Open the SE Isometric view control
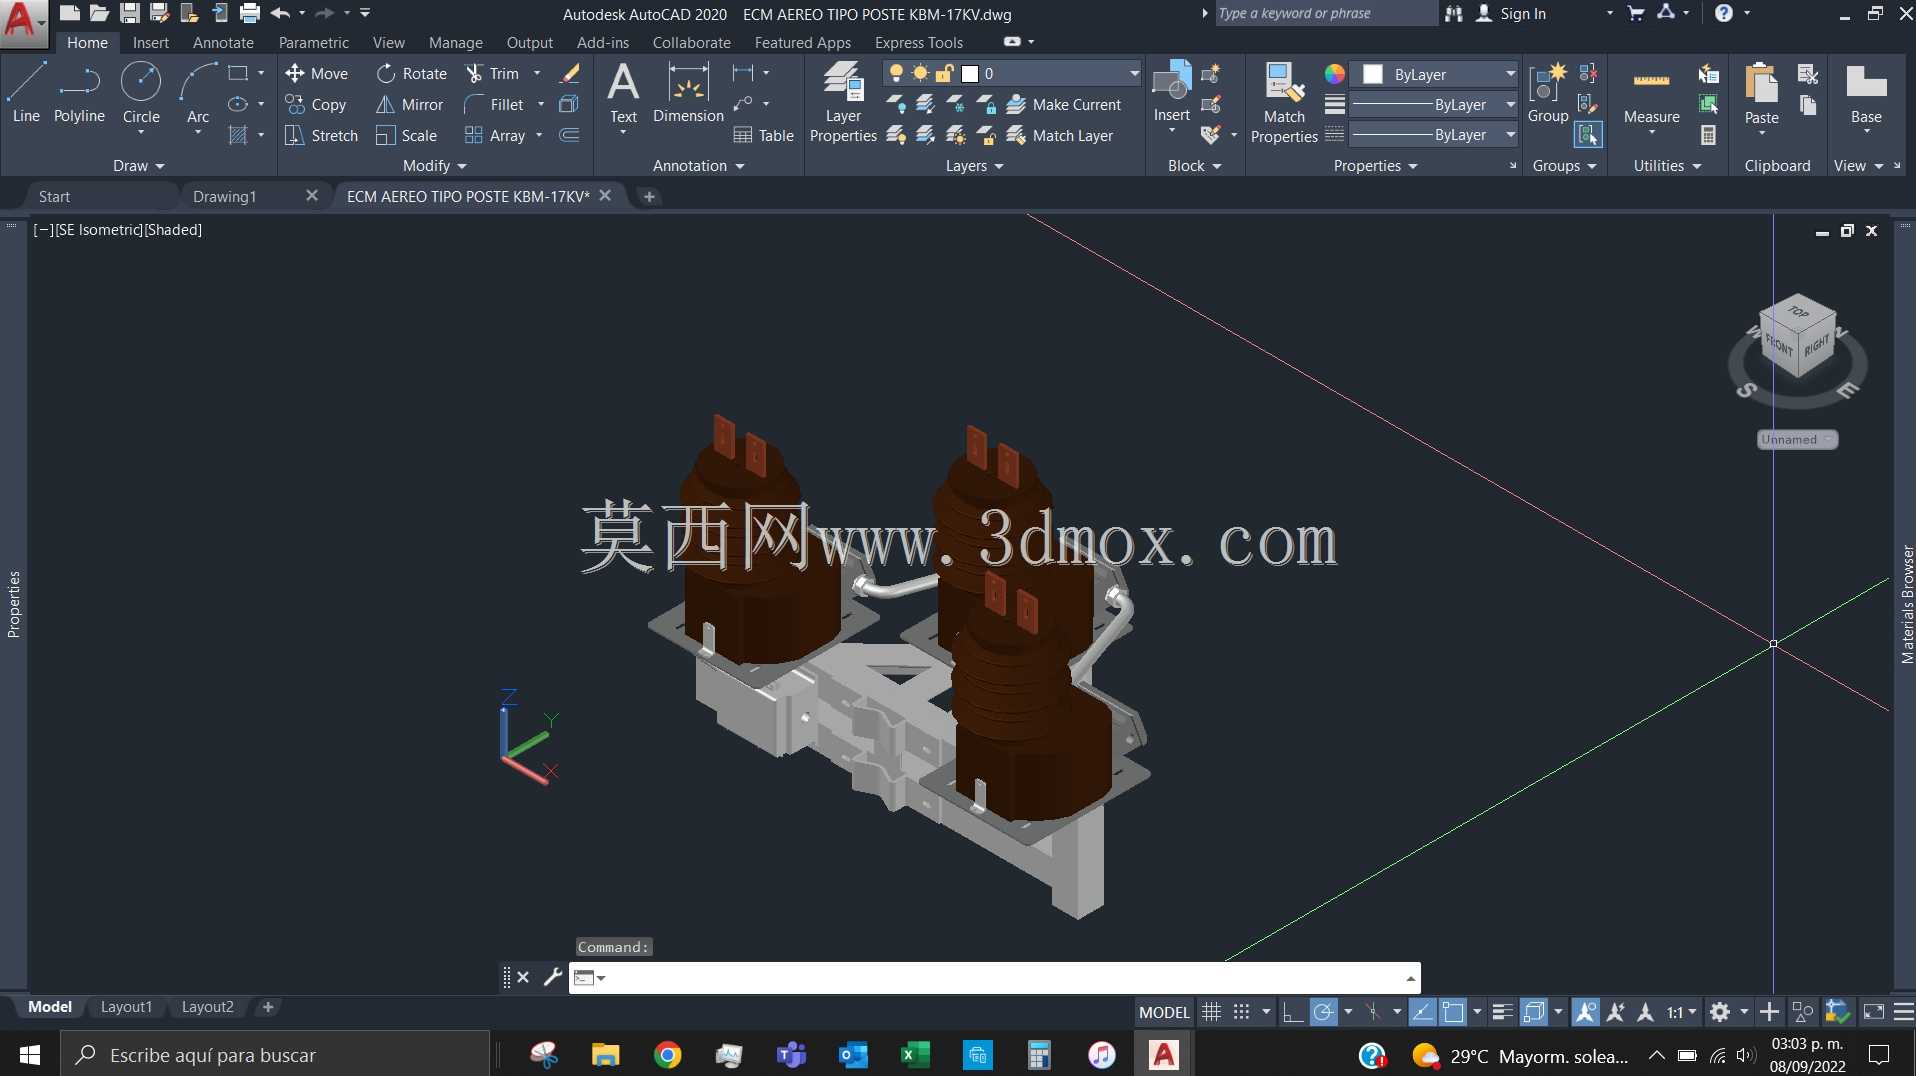 (99, 230)
